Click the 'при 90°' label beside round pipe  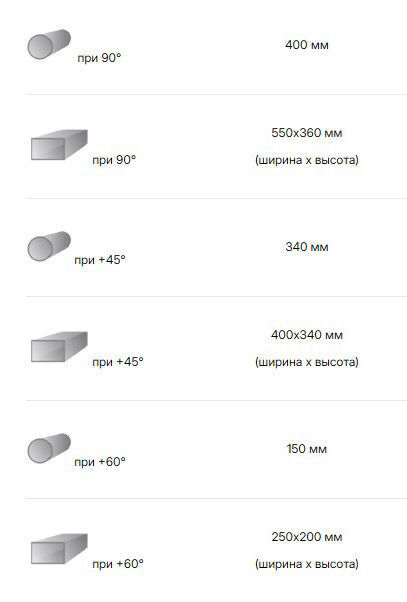pos(99,58)
